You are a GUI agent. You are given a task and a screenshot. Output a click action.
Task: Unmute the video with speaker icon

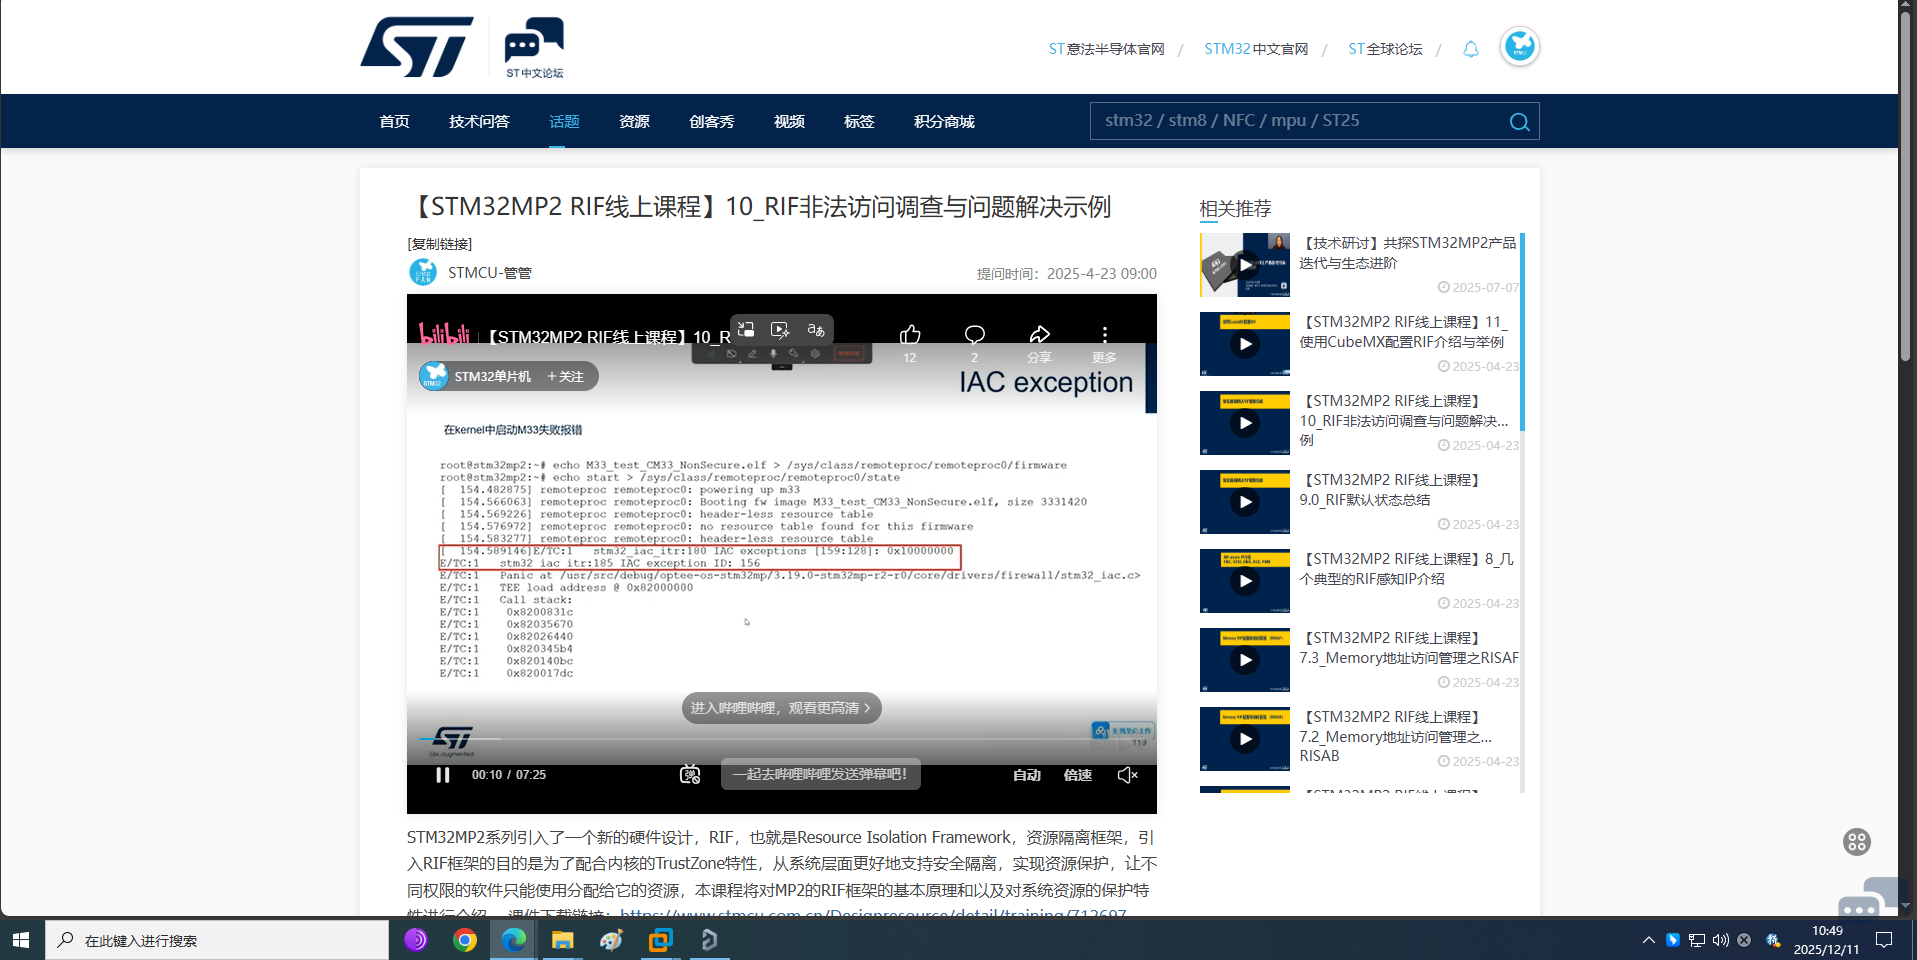pyautogui.click(x=1127, y=775)
